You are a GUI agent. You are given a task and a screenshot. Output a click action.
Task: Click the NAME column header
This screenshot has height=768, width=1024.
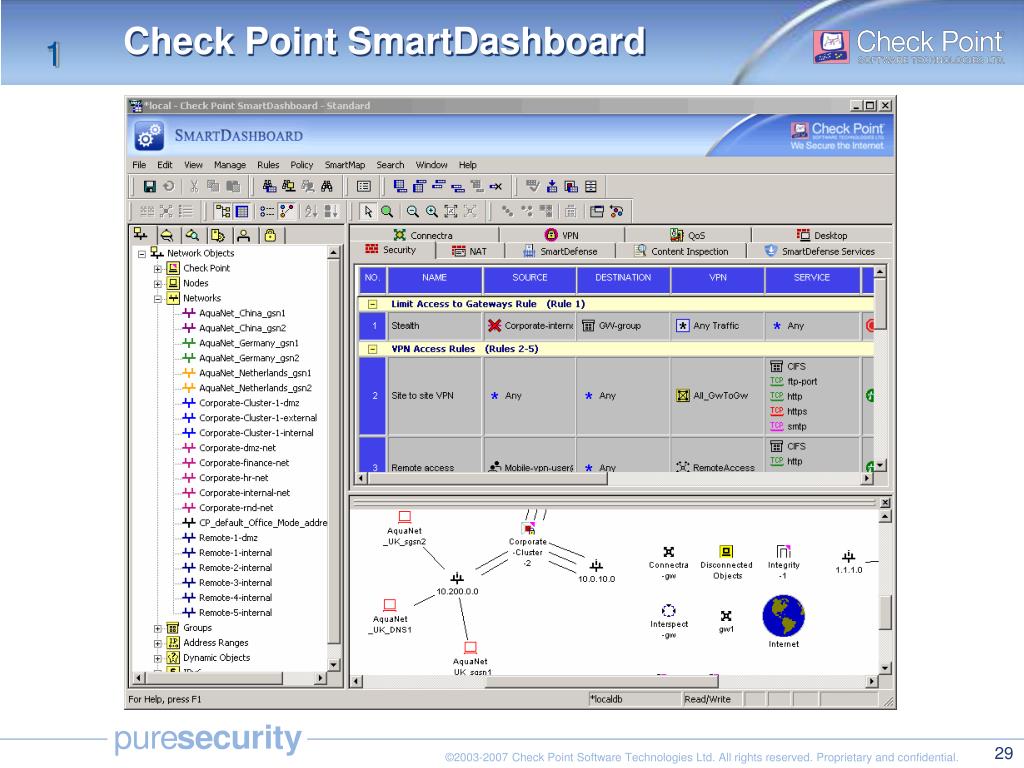434,278
